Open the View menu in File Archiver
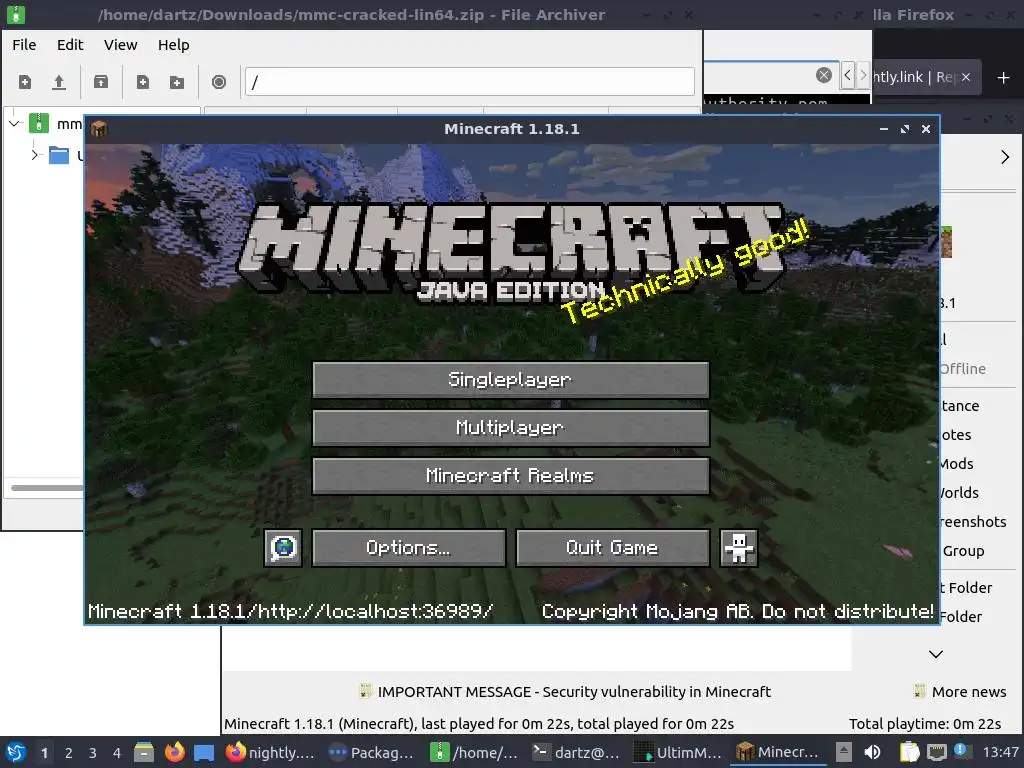 coord(120,44)
